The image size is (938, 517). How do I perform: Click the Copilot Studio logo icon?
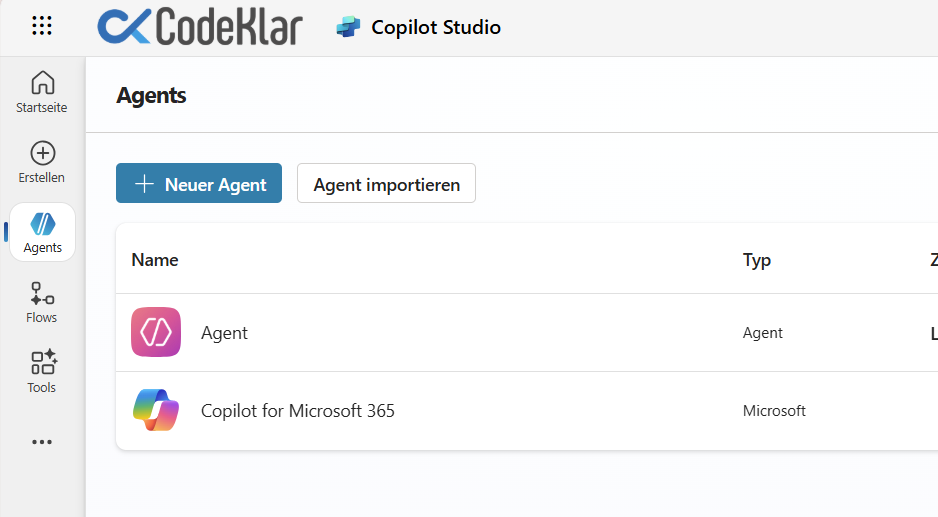pyautogui.click(x=348, y=27)
